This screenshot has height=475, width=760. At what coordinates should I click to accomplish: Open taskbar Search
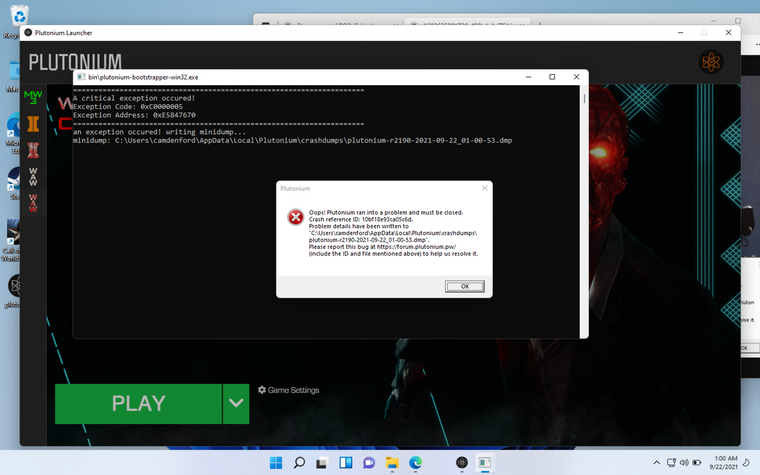pos(299,463)
